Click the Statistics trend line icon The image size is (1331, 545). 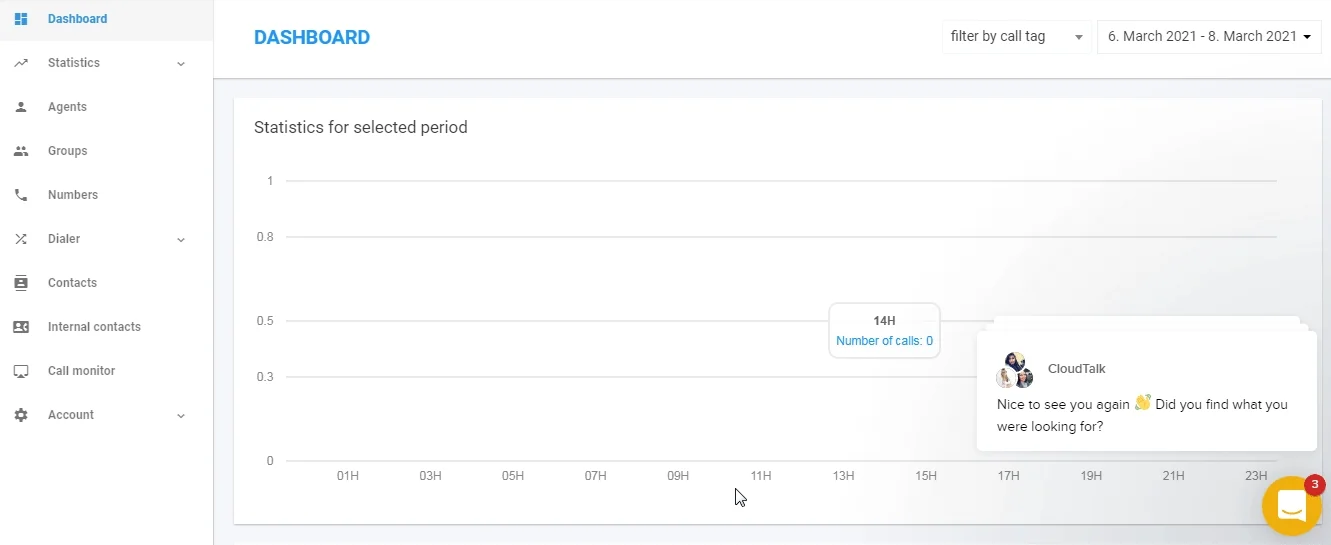point(21,63)
